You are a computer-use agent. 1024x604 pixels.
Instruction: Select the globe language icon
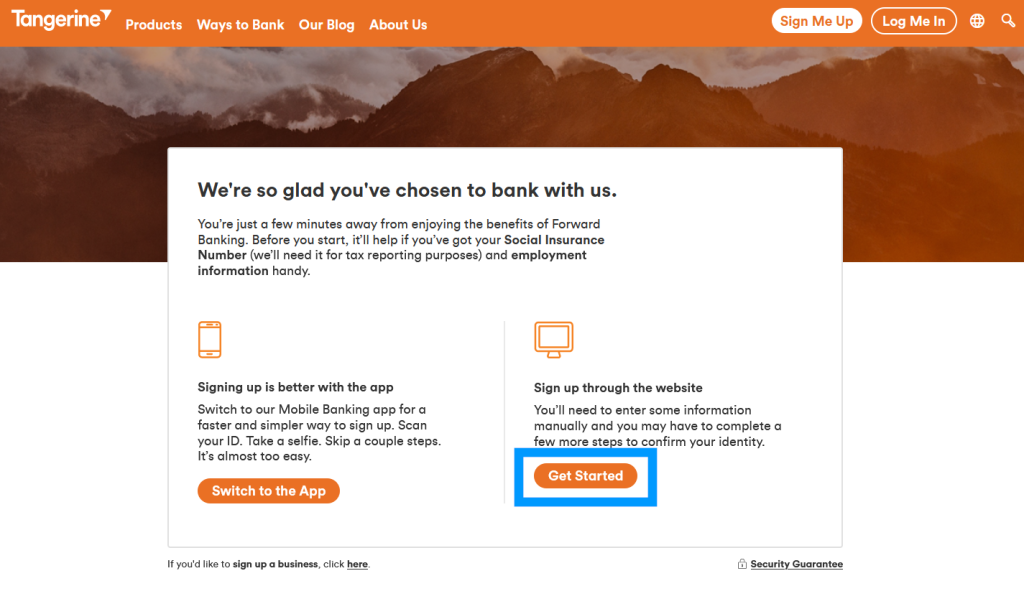tap(976, 20)
